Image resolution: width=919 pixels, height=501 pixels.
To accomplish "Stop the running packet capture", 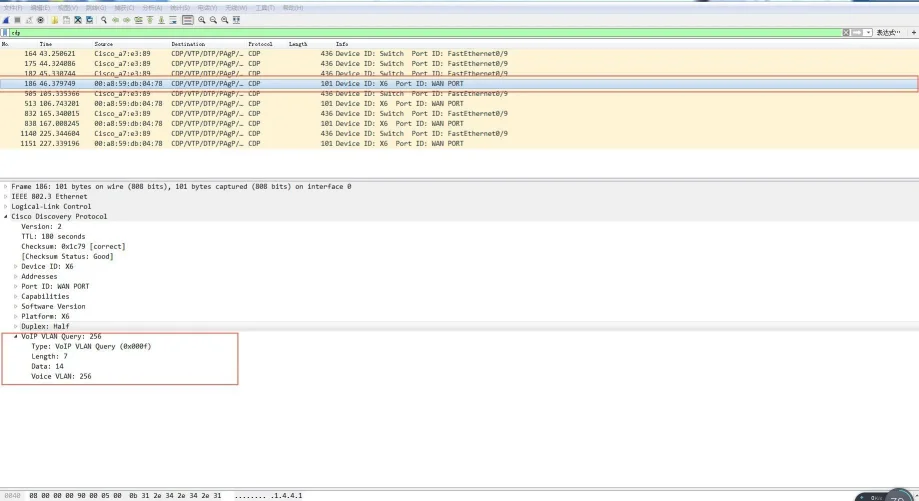I will pyautogui.click(x=16, y=20).
